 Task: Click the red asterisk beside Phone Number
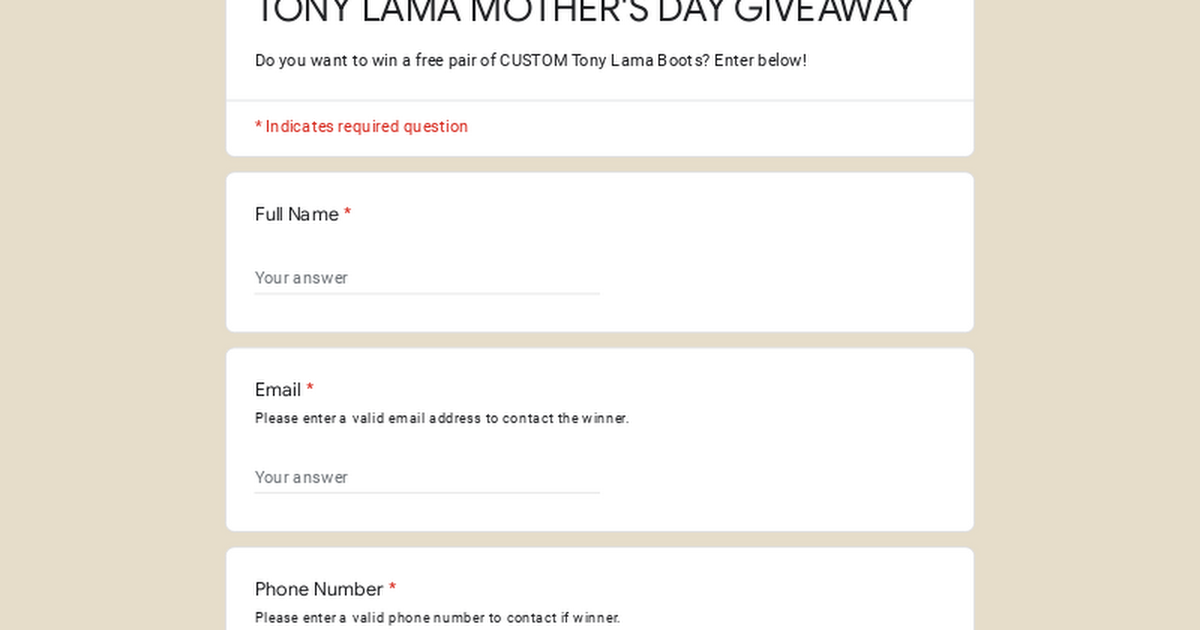(x=393, y=588)
